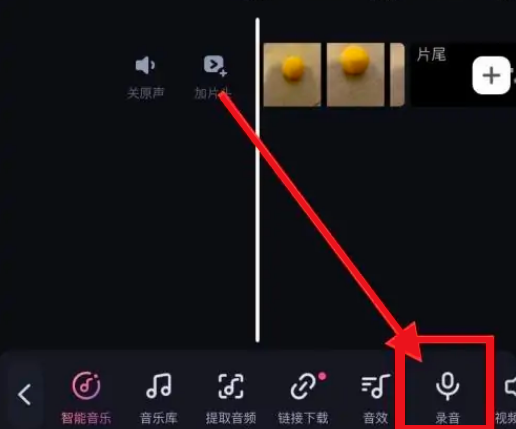Select the second orange-ball clip thumbnail
The width and height of the screenshot is (516, 429).
(355, 75)
